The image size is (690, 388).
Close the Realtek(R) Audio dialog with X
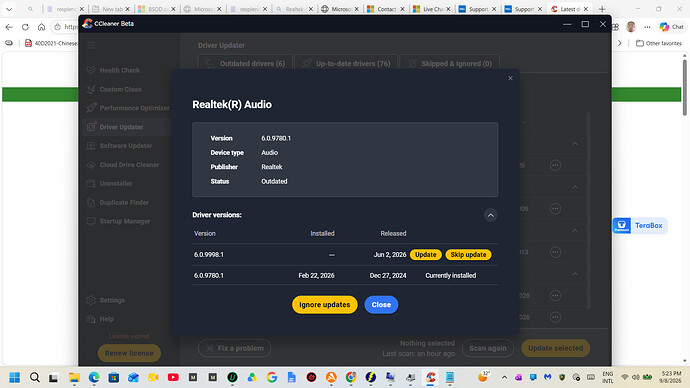510,78
